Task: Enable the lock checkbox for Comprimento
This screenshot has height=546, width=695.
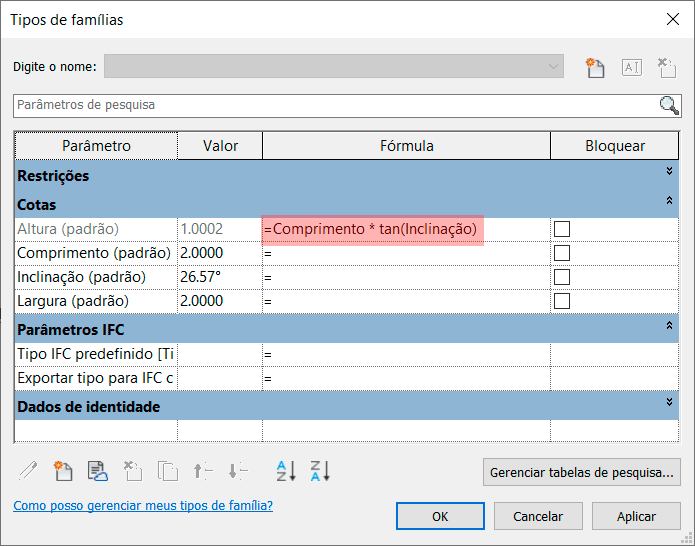Action: point(562,253)
